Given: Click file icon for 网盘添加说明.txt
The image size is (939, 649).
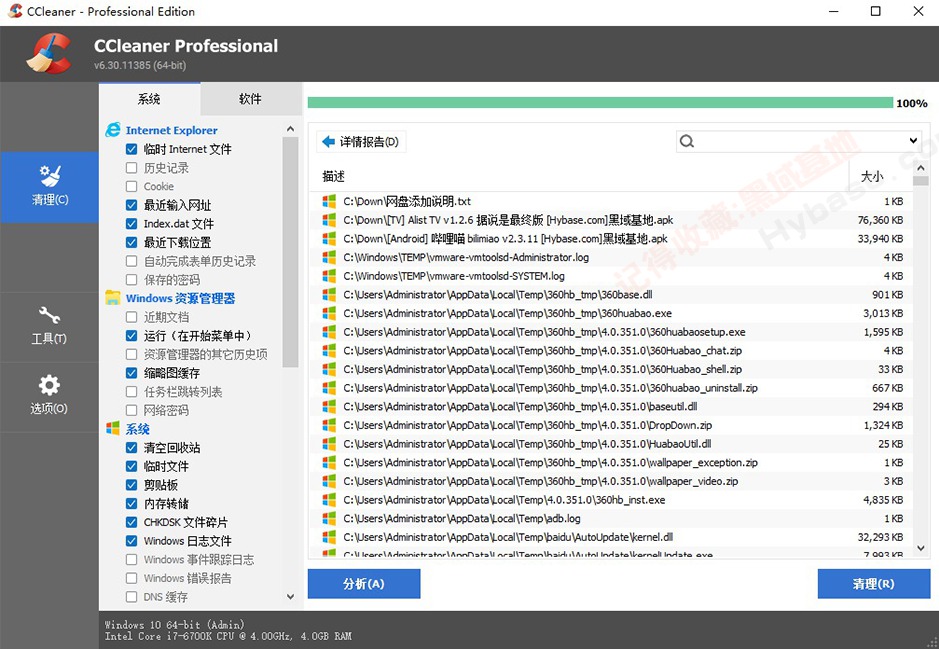Looking at the screenshot, I should tap(329, 201).
